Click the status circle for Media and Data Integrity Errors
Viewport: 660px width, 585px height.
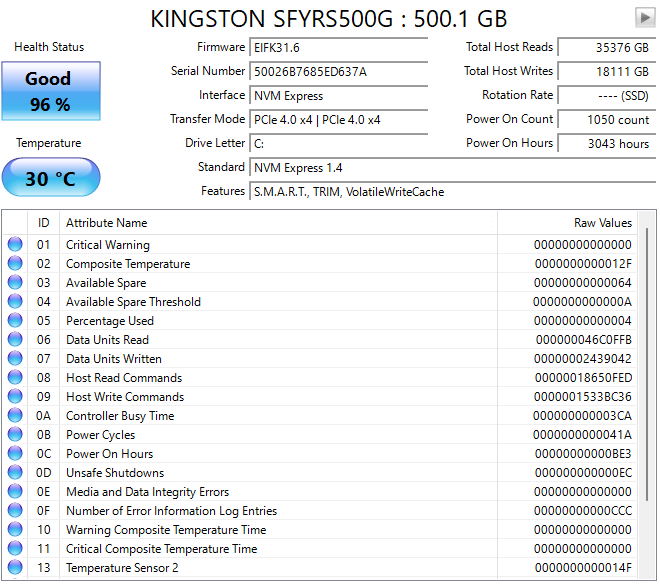click(15, 492)
